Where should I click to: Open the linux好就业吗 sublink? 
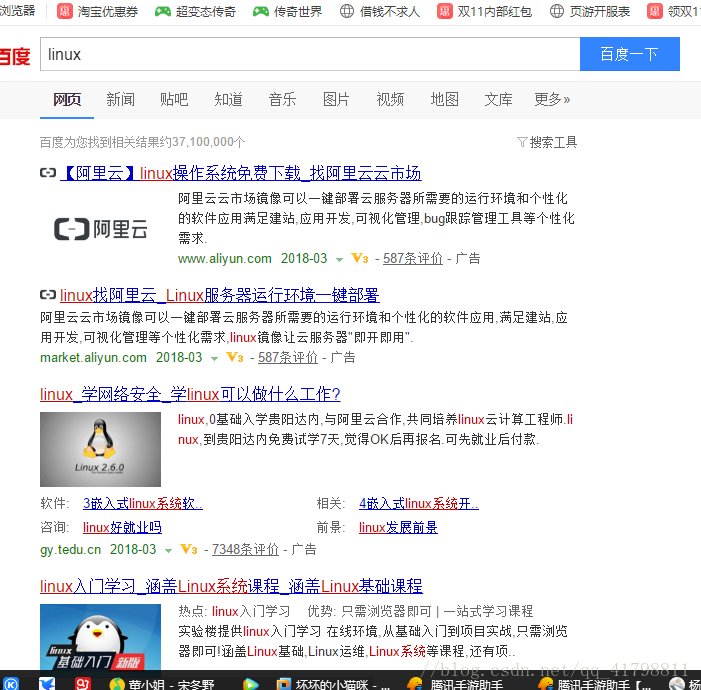[x=122, y=528]
